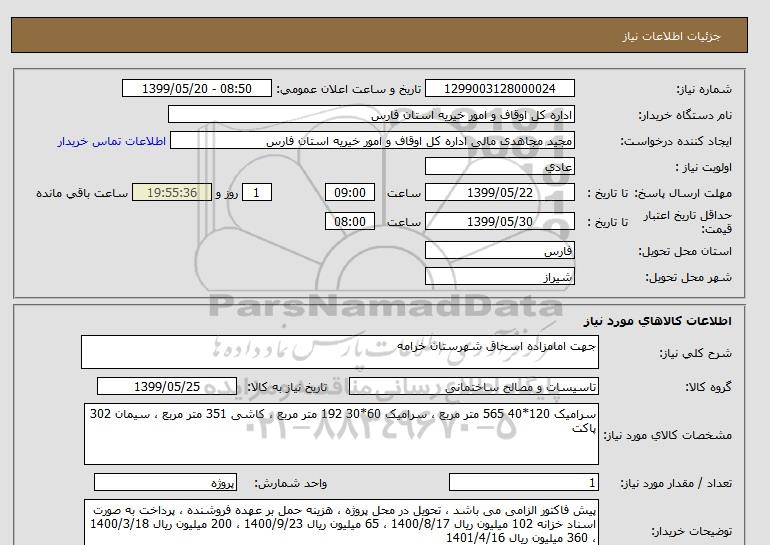Click the need date field 1399/05/25

[167, 387]
